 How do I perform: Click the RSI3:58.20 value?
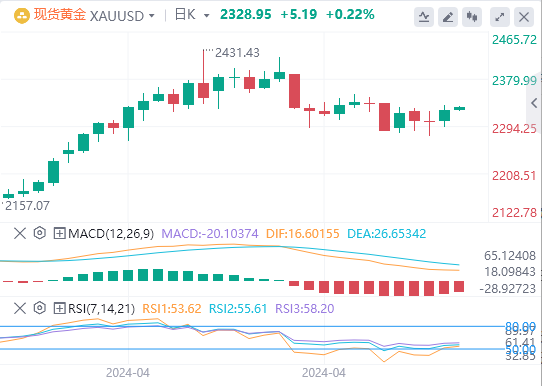pyautogui.click(x=305, y=308)
